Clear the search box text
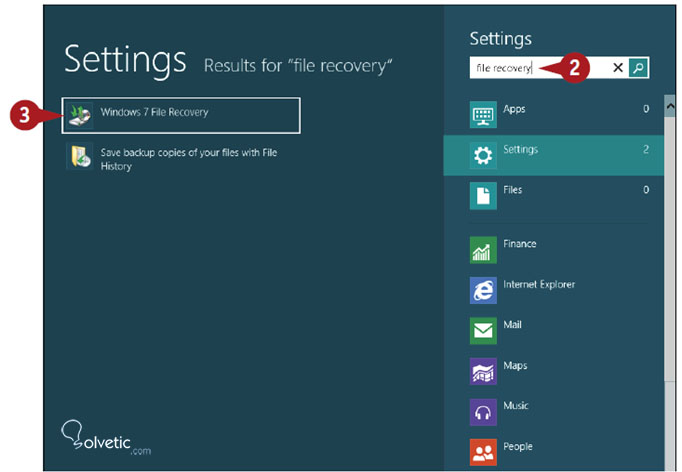Image resolution: width=682 pixels, height=472 pixels. point(618,67)
